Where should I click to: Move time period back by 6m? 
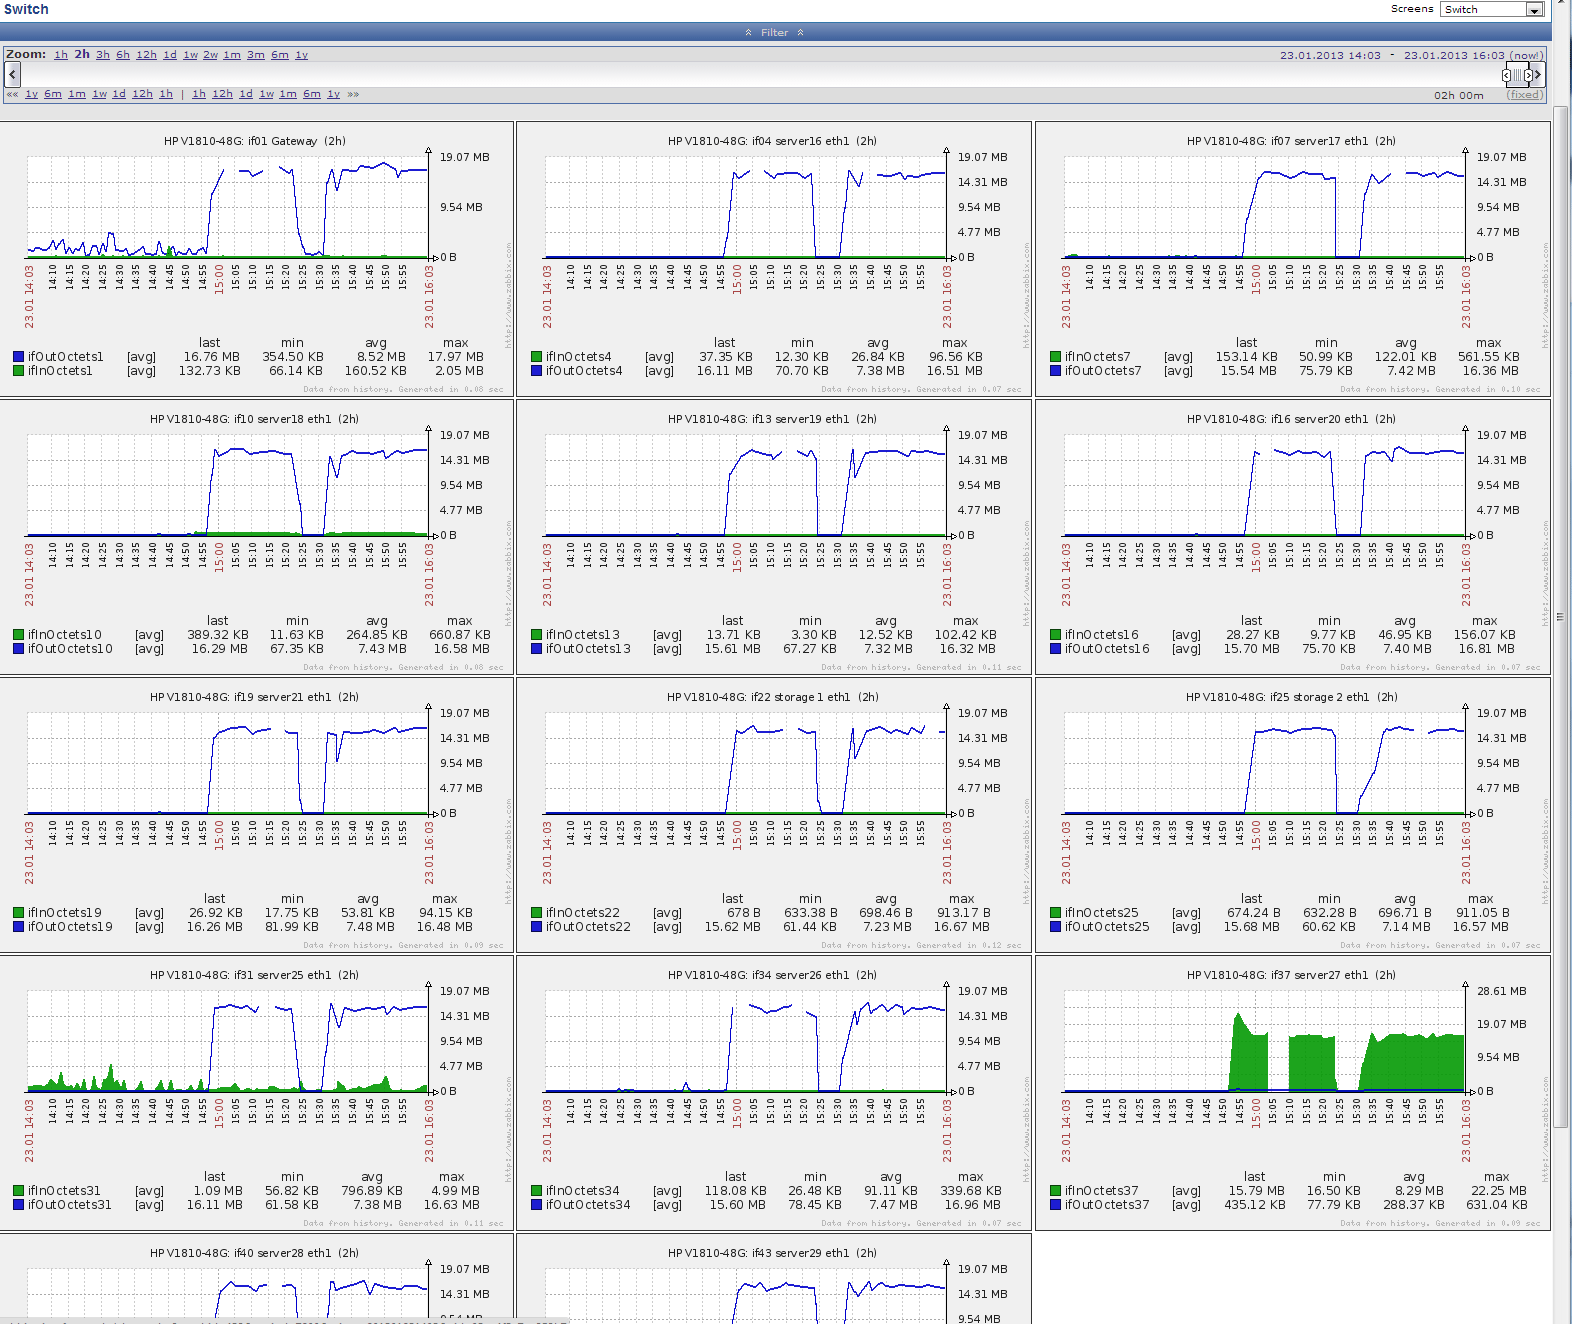tap(53, 94)
